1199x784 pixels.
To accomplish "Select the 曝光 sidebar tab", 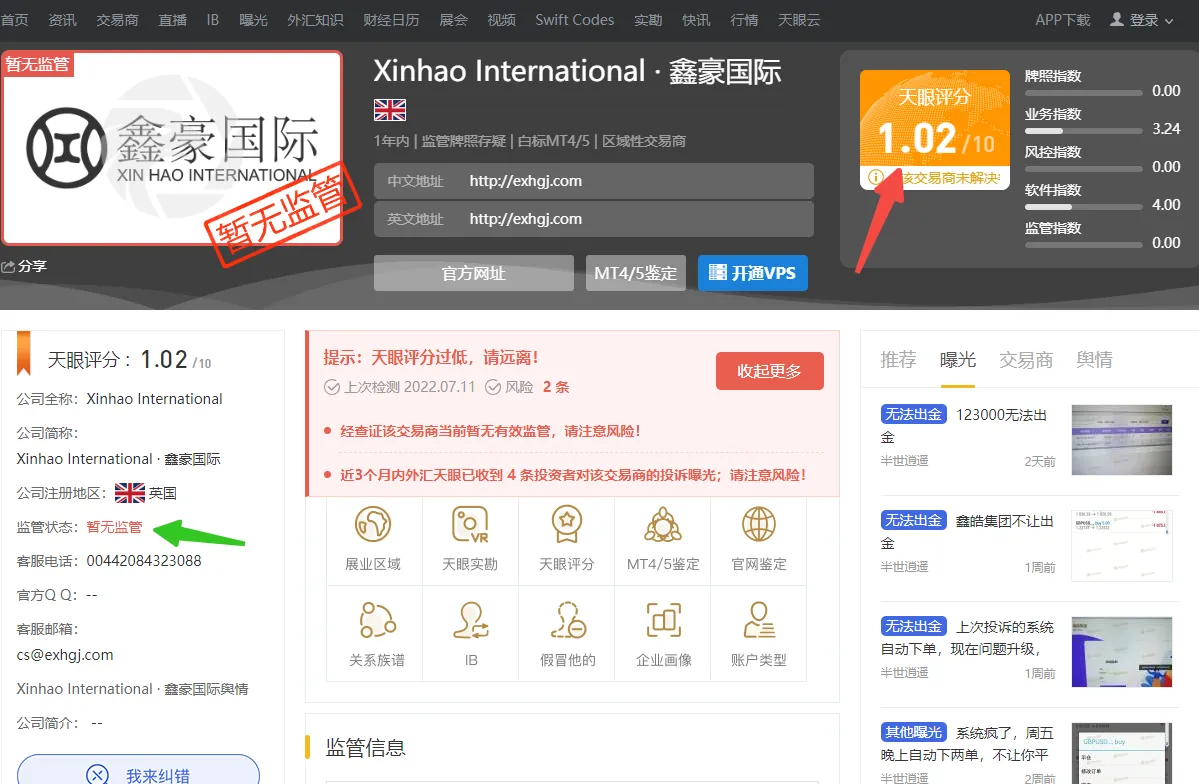I will 957,359.
